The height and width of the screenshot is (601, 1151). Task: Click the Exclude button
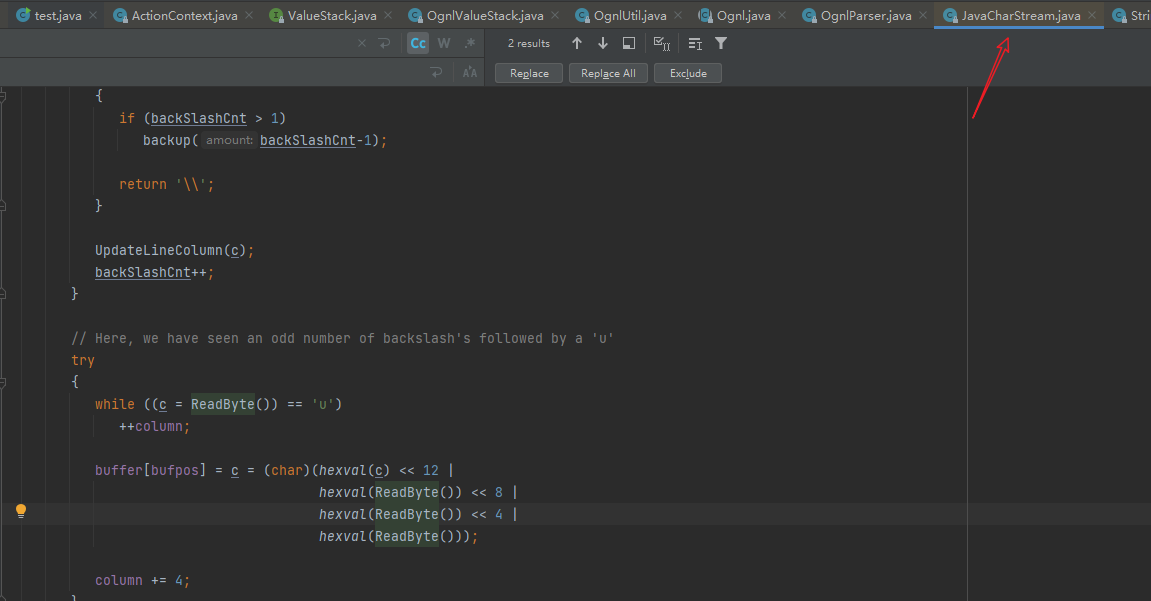[688, 73]
